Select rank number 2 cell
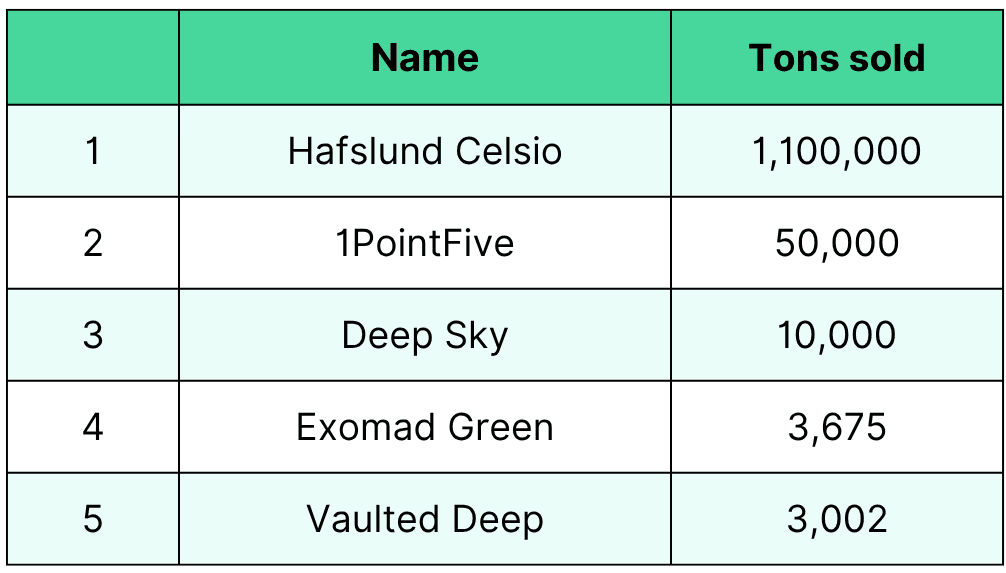Image resolution: width=1006 pixels, height=573 pixels. click(x=93, y=243)
